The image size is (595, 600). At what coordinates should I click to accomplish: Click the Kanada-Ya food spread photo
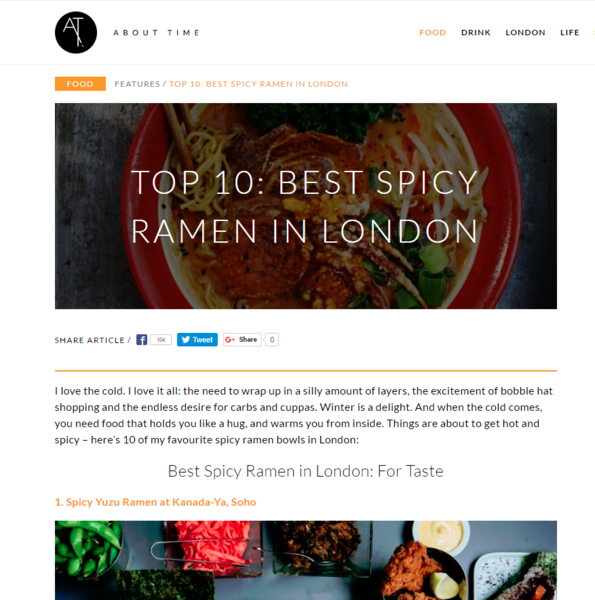[306, 560]
